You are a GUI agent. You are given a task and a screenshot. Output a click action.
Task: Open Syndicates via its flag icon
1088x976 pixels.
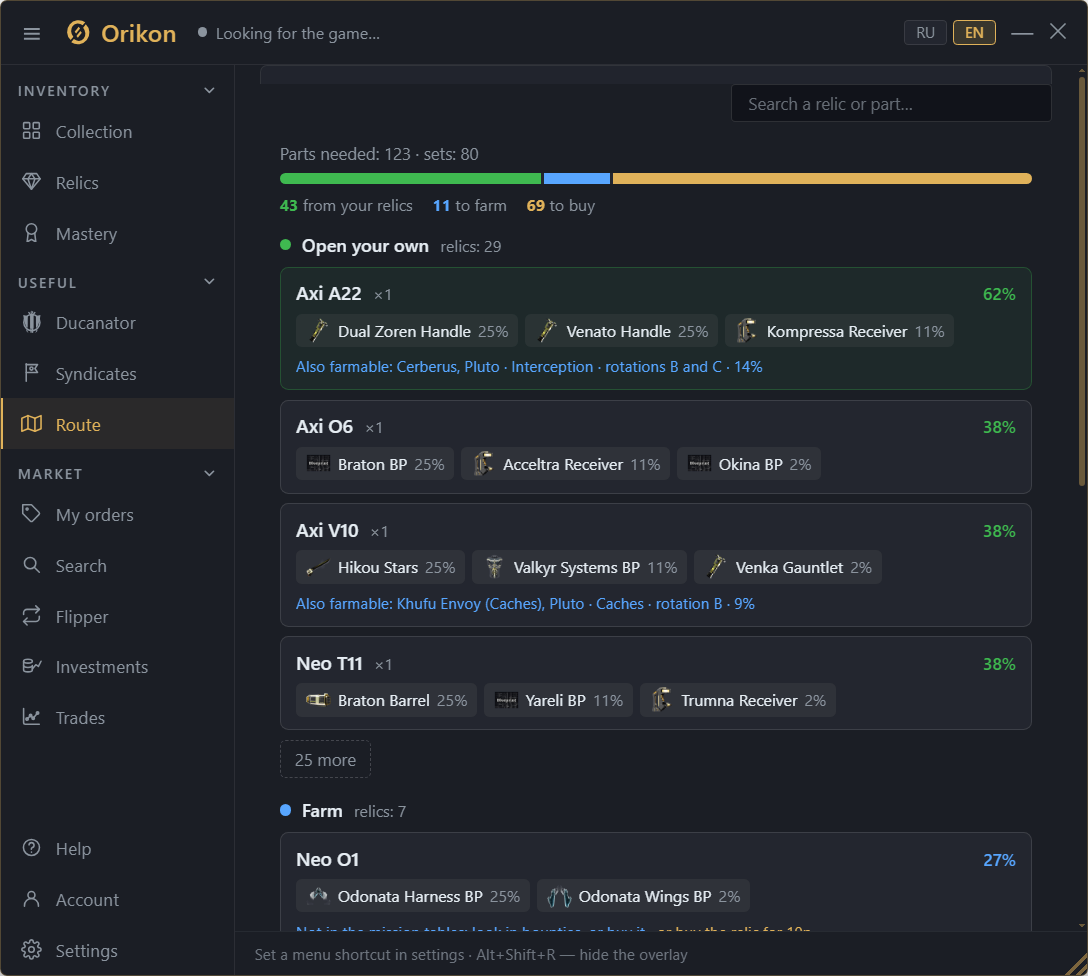coord(31,373)
